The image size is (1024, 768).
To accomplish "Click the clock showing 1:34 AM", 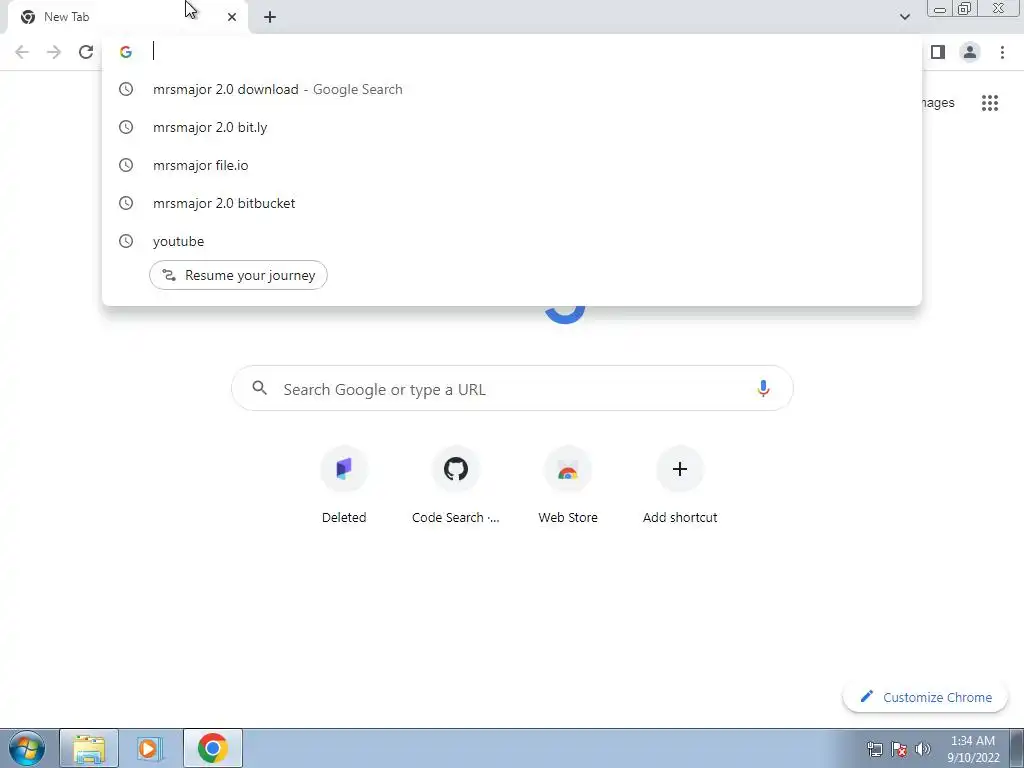I will (973, 749).
